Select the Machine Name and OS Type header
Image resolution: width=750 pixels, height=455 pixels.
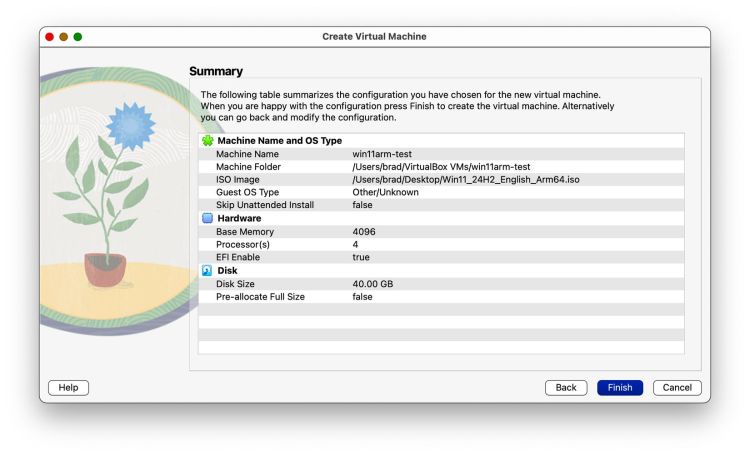point(280,141)
